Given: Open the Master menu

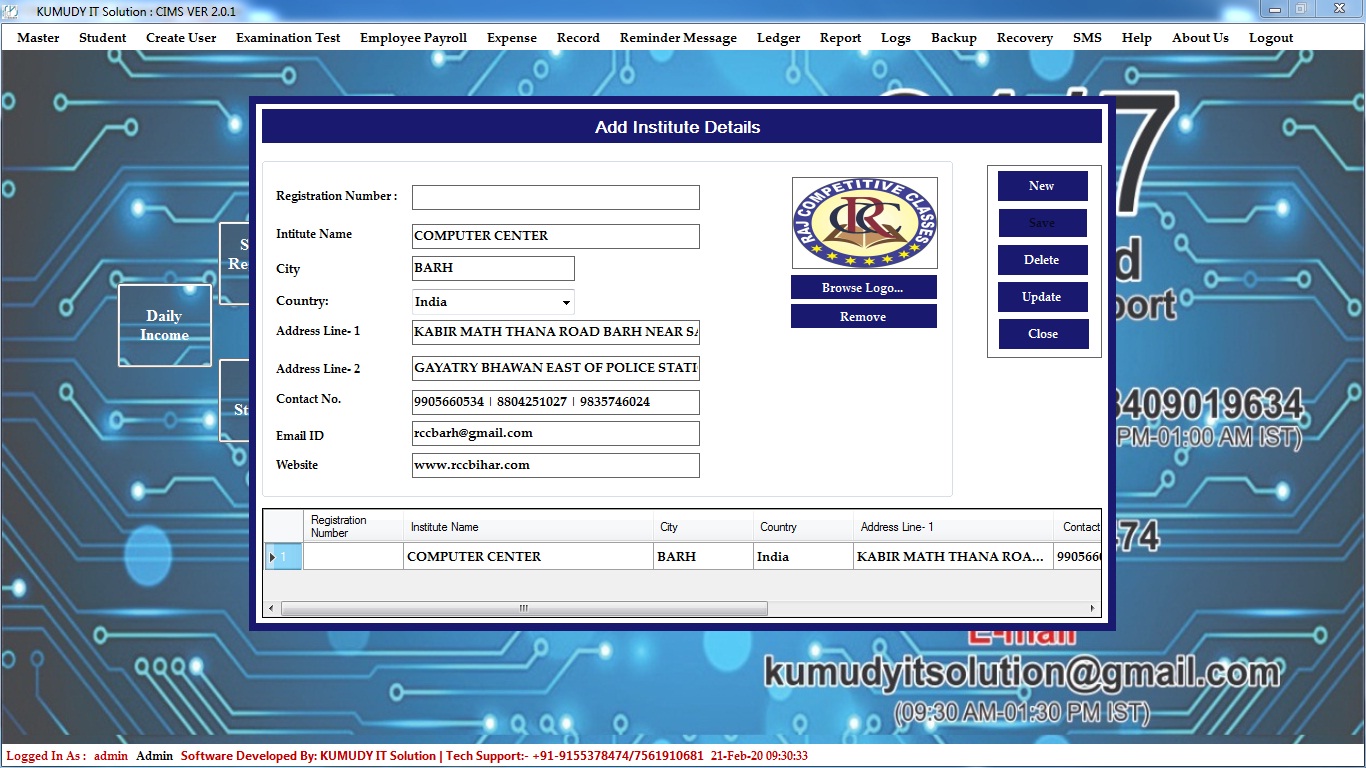Looking at the screenshot, I should click(x=38, y=38).
